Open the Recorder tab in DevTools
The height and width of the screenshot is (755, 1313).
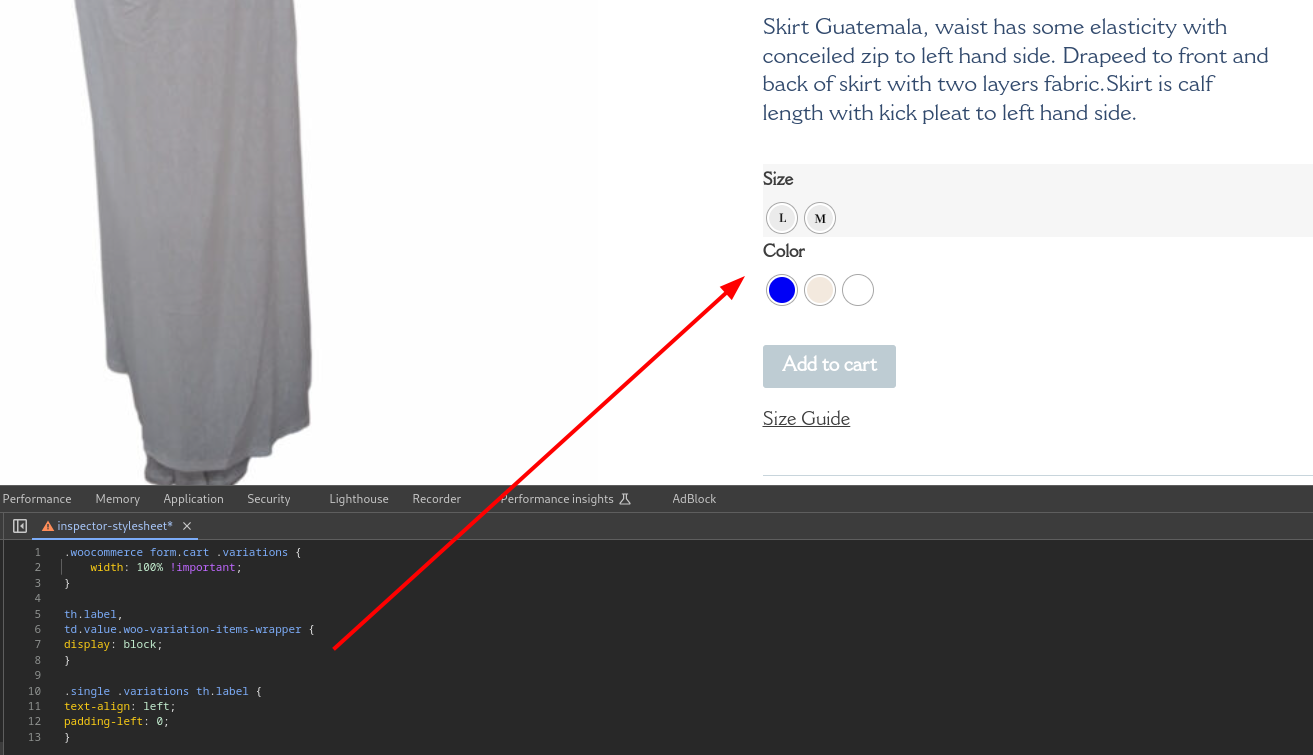pyautogui.click(x=437, y=499)
